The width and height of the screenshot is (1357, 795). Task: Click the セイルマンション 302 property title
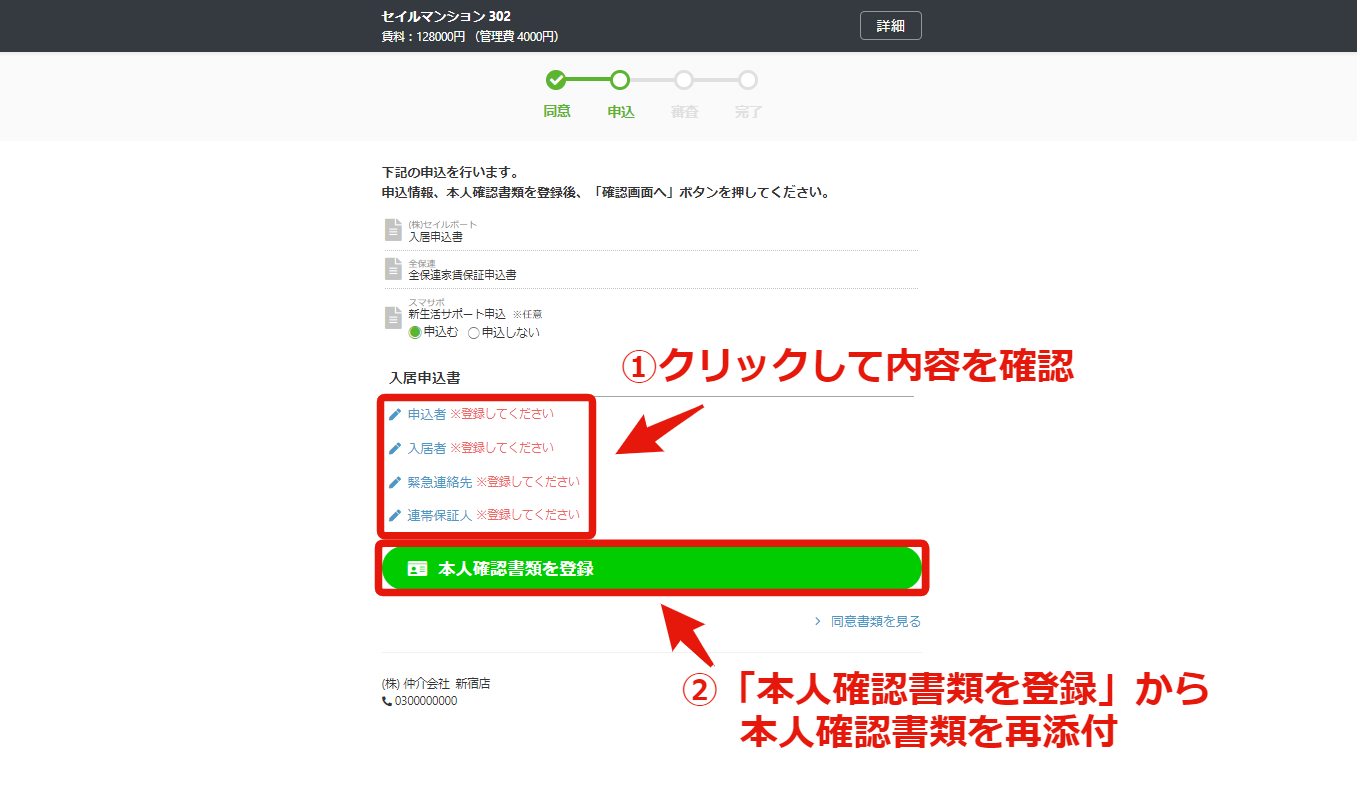[446, 16]
